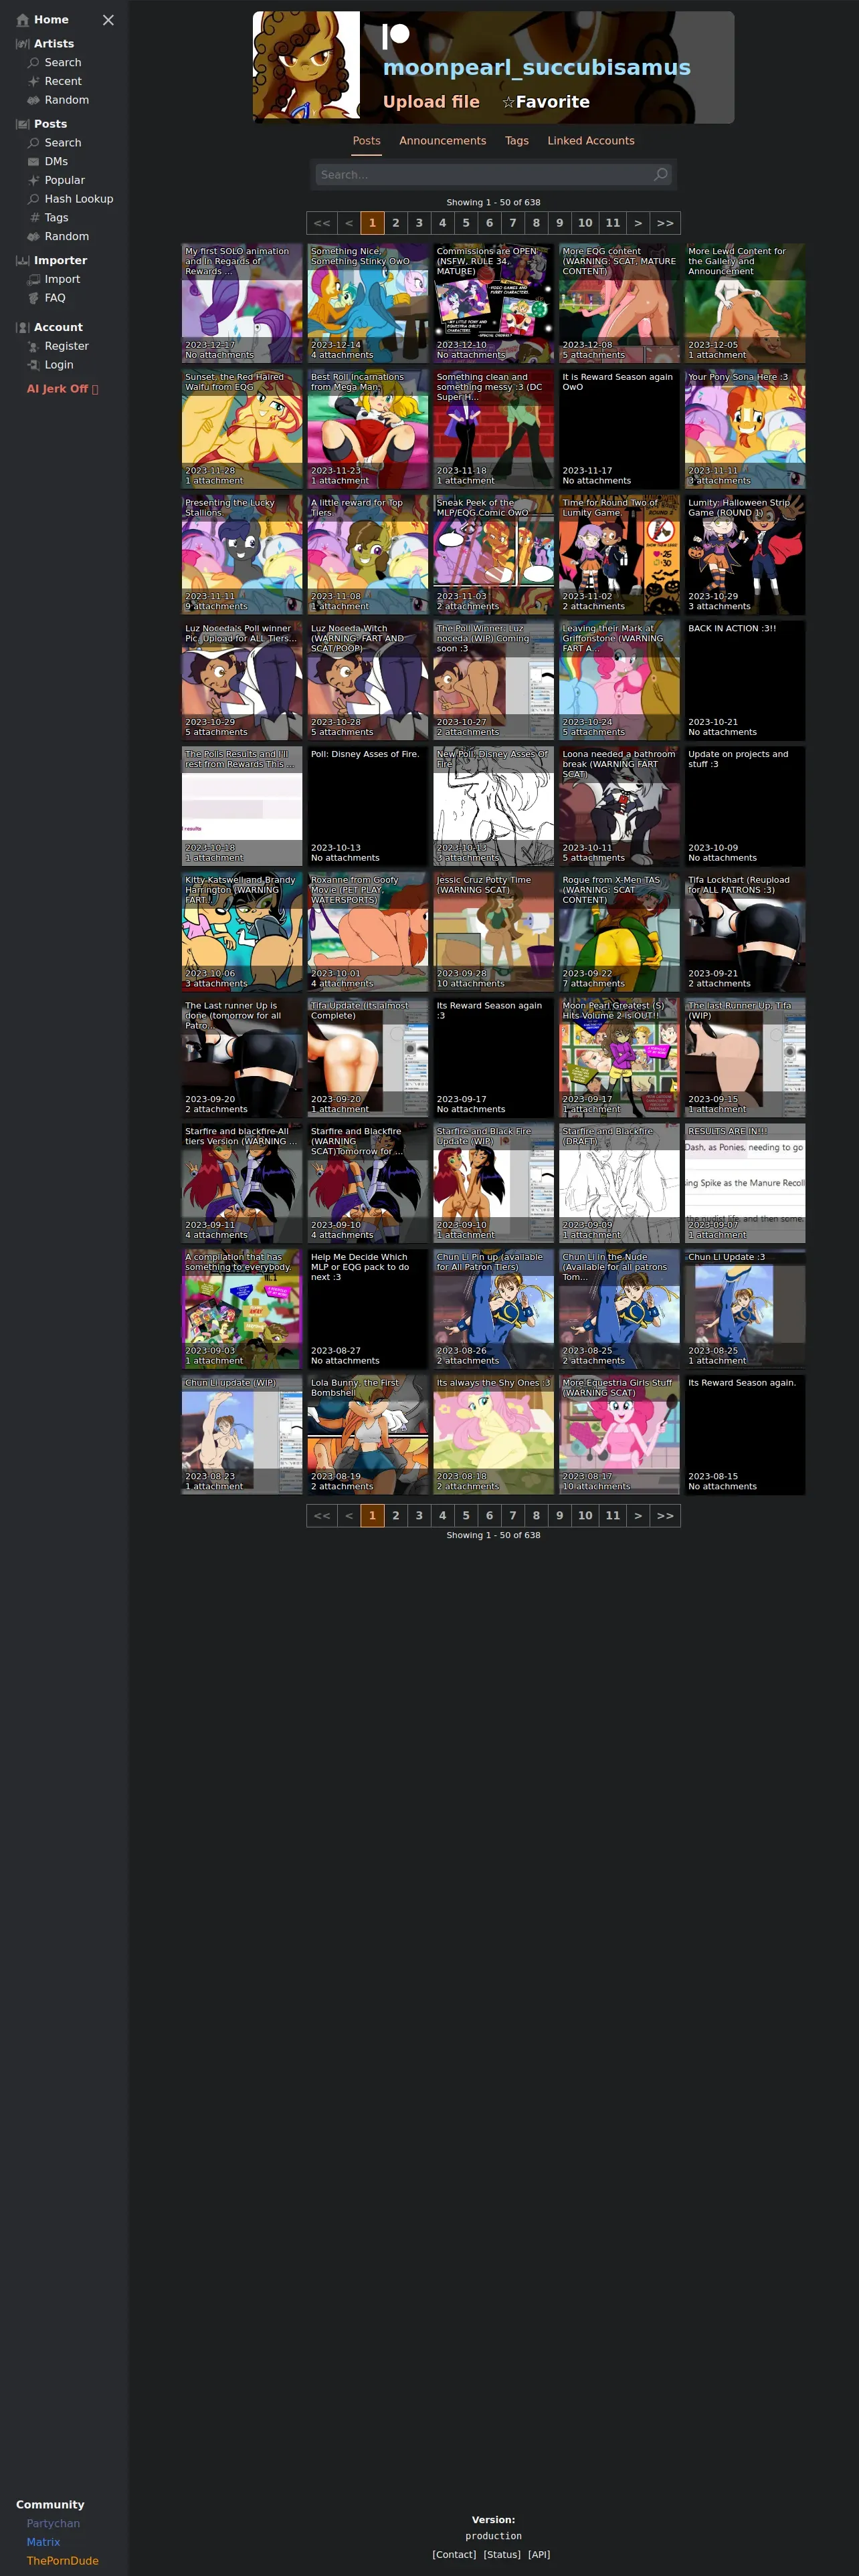Open Import via its icon
This screenshot has width=859, height=2576.
coord(34,280)
